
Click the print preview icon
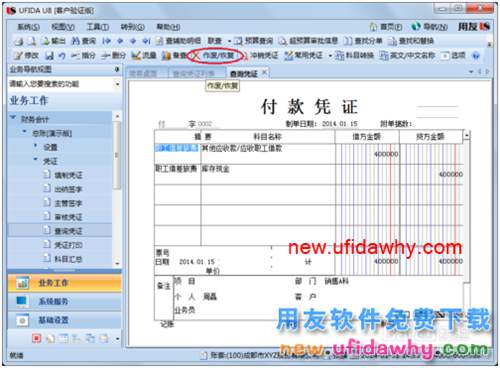coord(32,41)
